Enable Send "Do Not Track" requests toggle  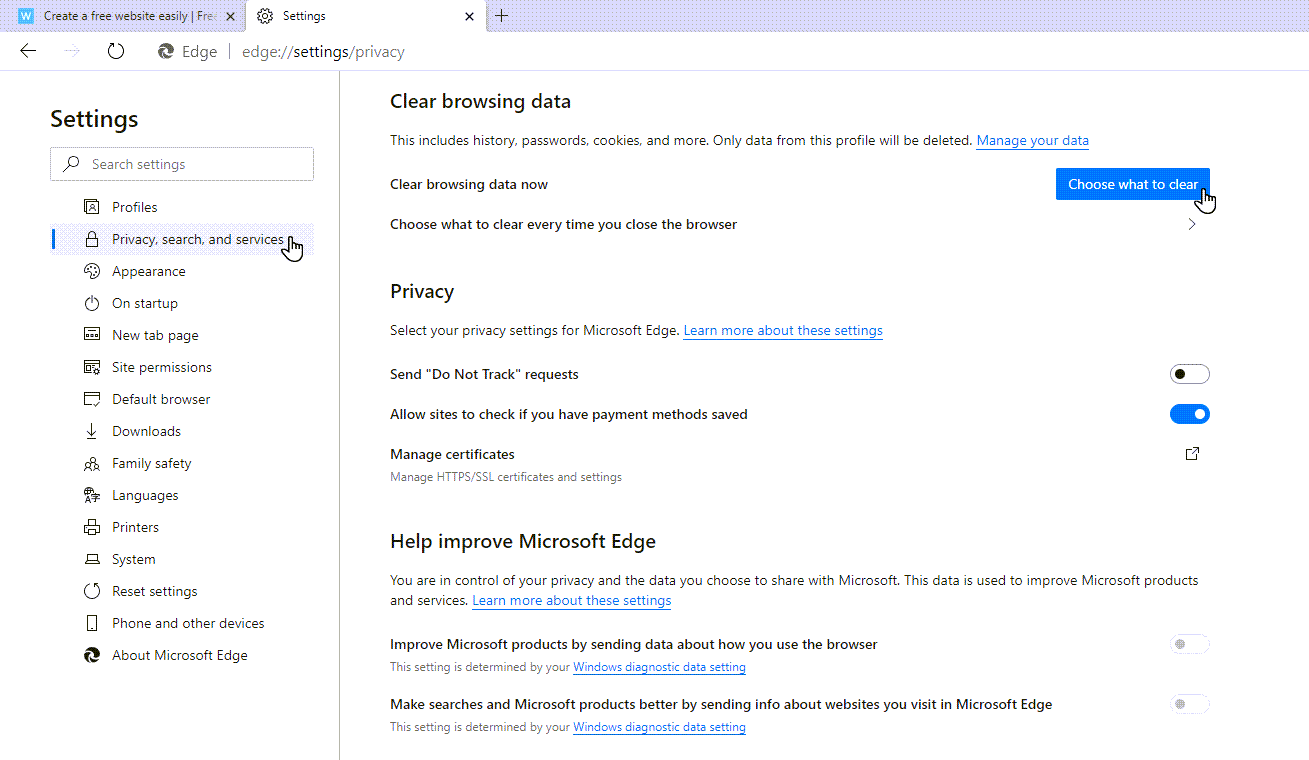point(1190,374)
